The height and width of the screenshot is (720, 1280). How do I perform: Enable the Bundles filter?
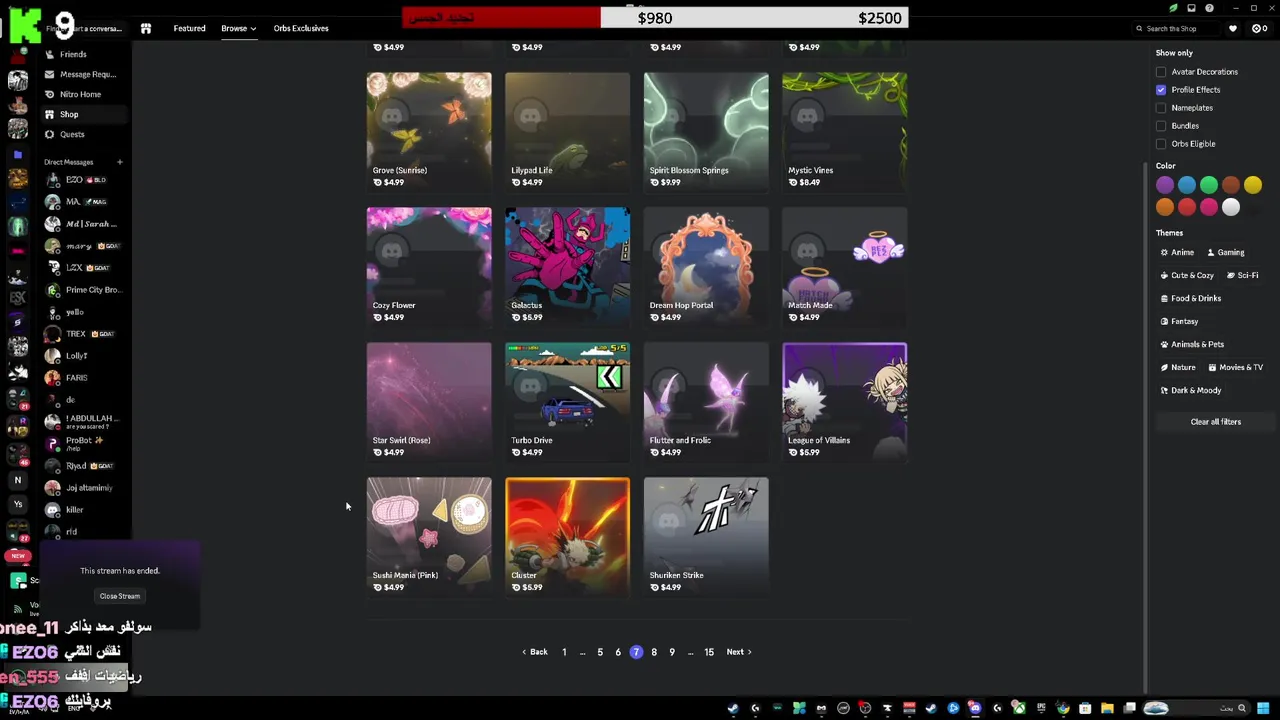[x=1161, y=126]
